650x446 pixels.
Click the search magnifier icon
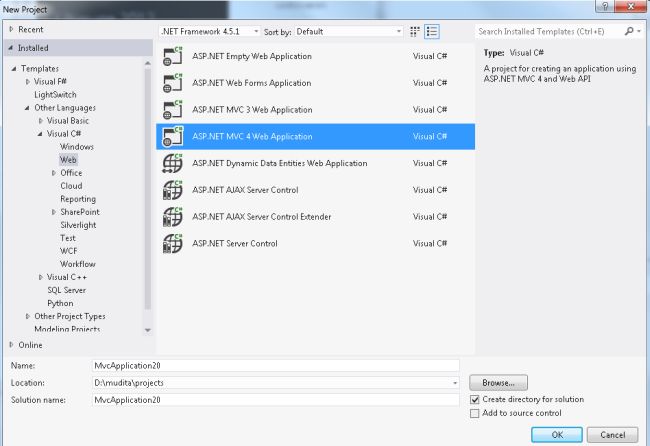(x=629, y=31)
